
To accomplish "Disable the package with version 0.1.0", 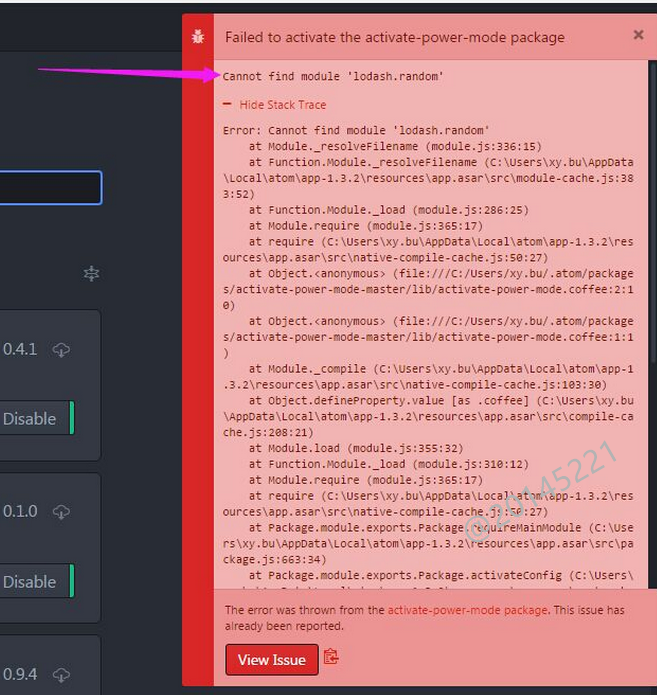I will point(35,582).
